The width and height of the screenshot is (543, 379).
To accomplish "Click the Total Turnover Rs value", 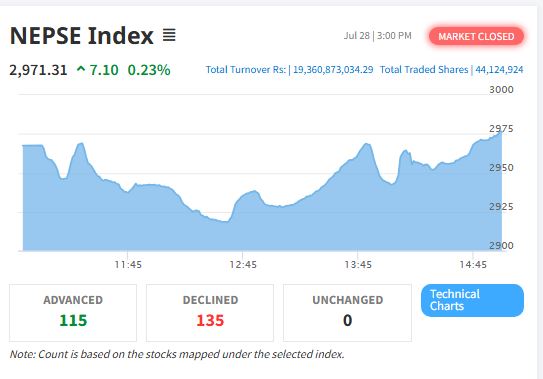I will [333, 70].
